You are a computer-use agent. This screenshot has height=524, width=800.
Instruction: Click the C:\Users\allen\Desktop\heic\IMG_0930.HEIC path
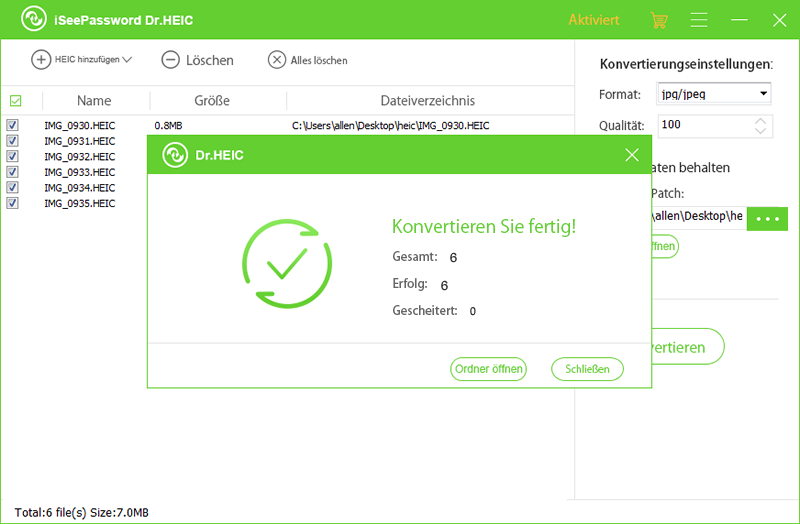(390, 126)
